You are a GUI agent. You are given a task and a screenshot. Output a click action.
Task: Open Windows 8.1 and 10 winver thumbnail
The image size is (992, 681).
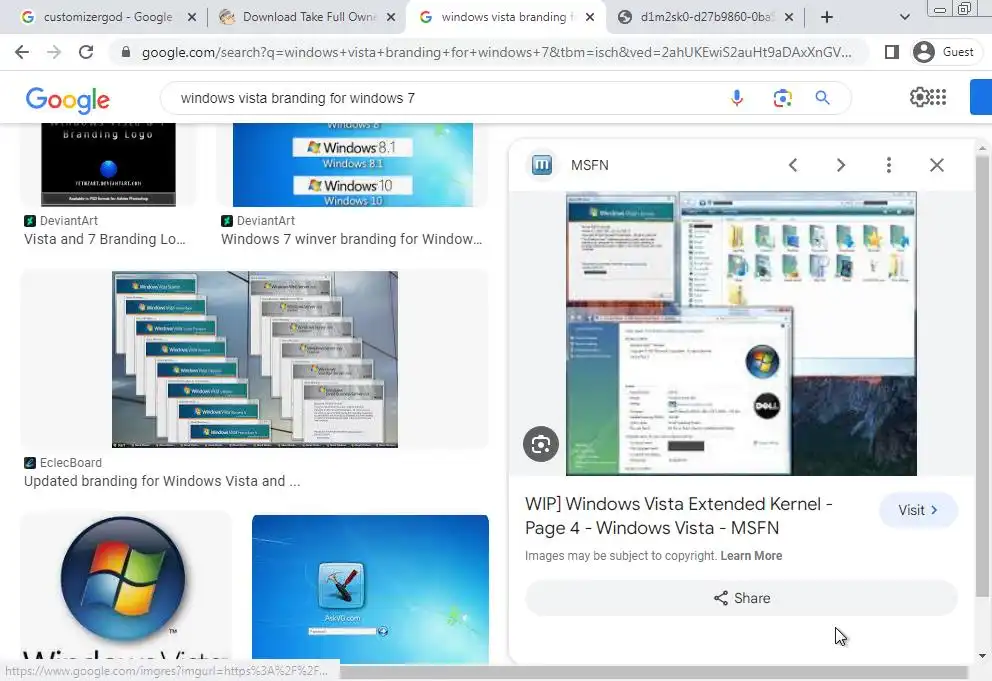pos(352,165)
